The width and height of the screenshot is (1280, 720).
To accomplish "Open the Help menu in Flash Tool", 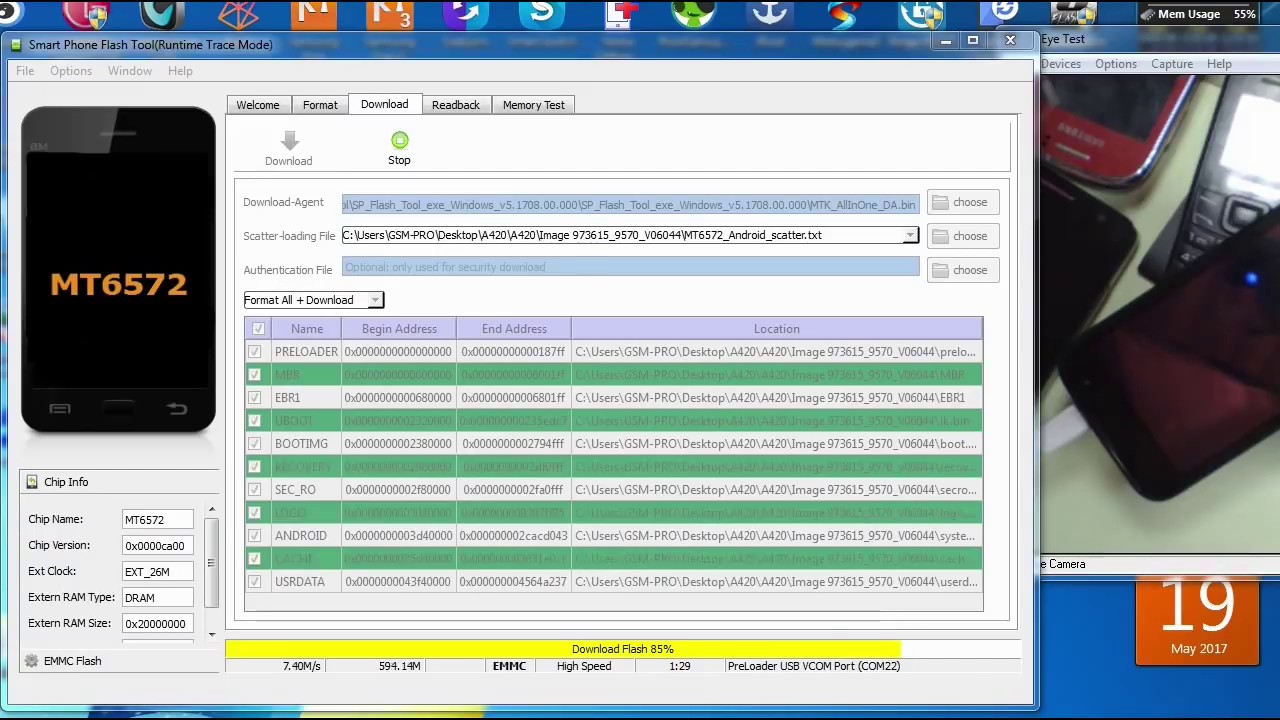I will [x=180, y=71].
